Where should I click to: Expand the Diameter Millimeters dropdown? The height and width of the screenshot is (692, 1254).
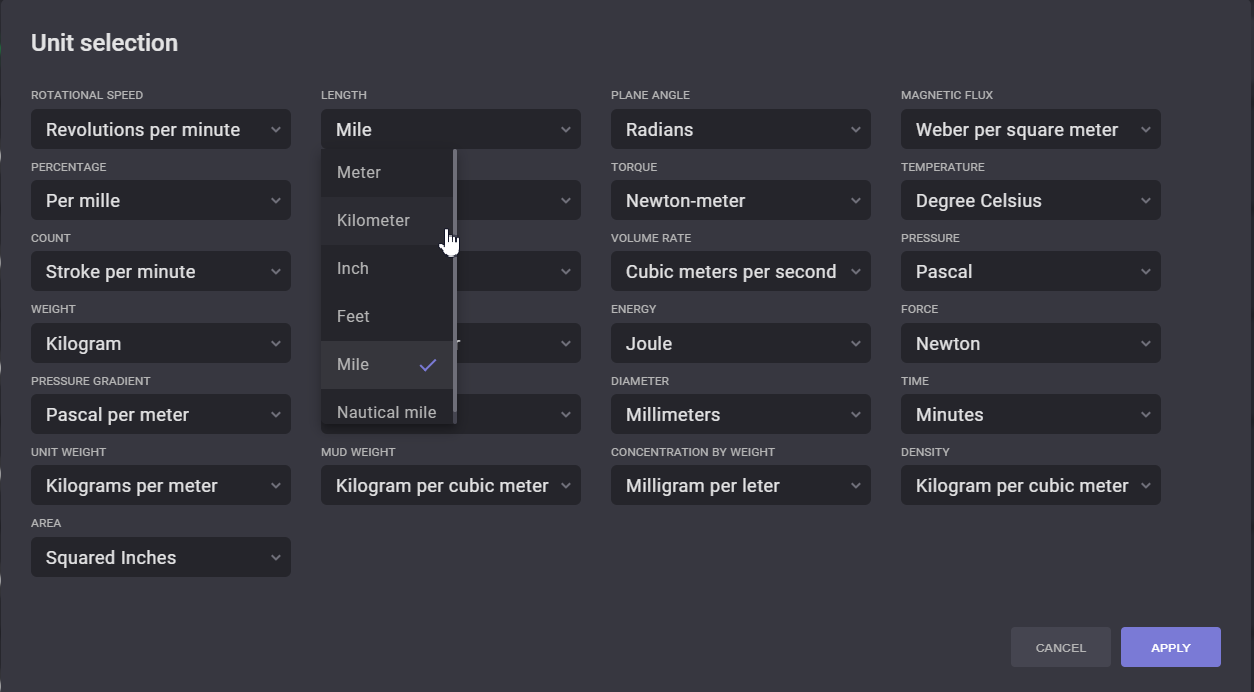point(740,415)
